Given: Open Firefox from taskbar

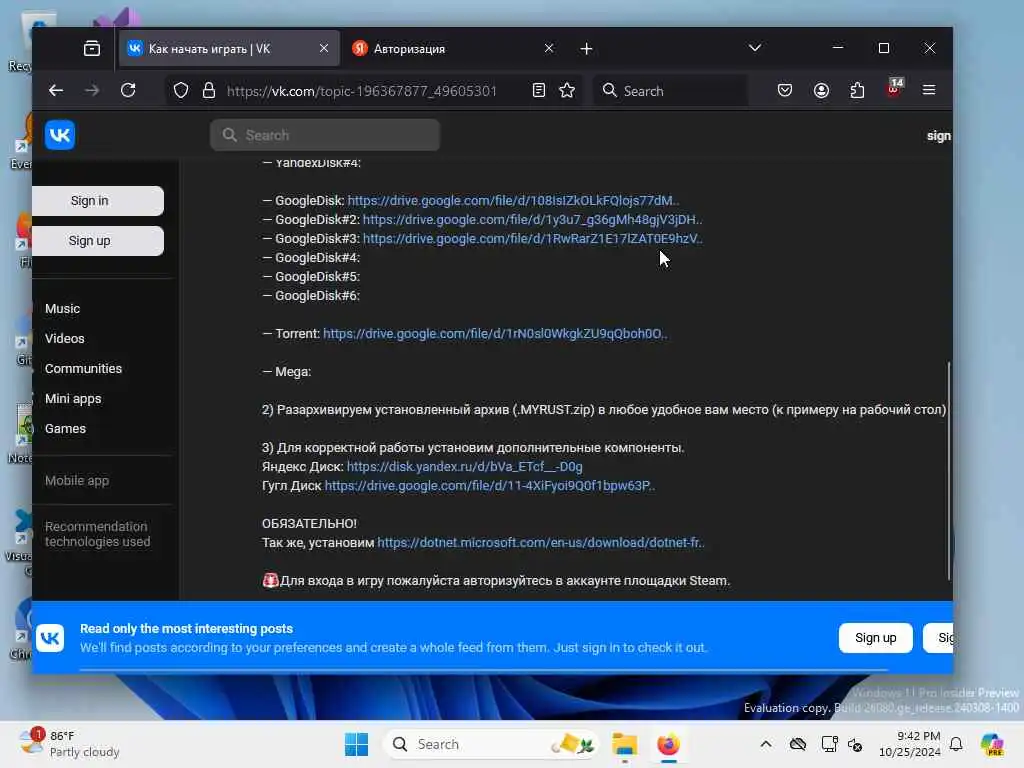Looking at the screenshot, I should [x=668, y=744].
